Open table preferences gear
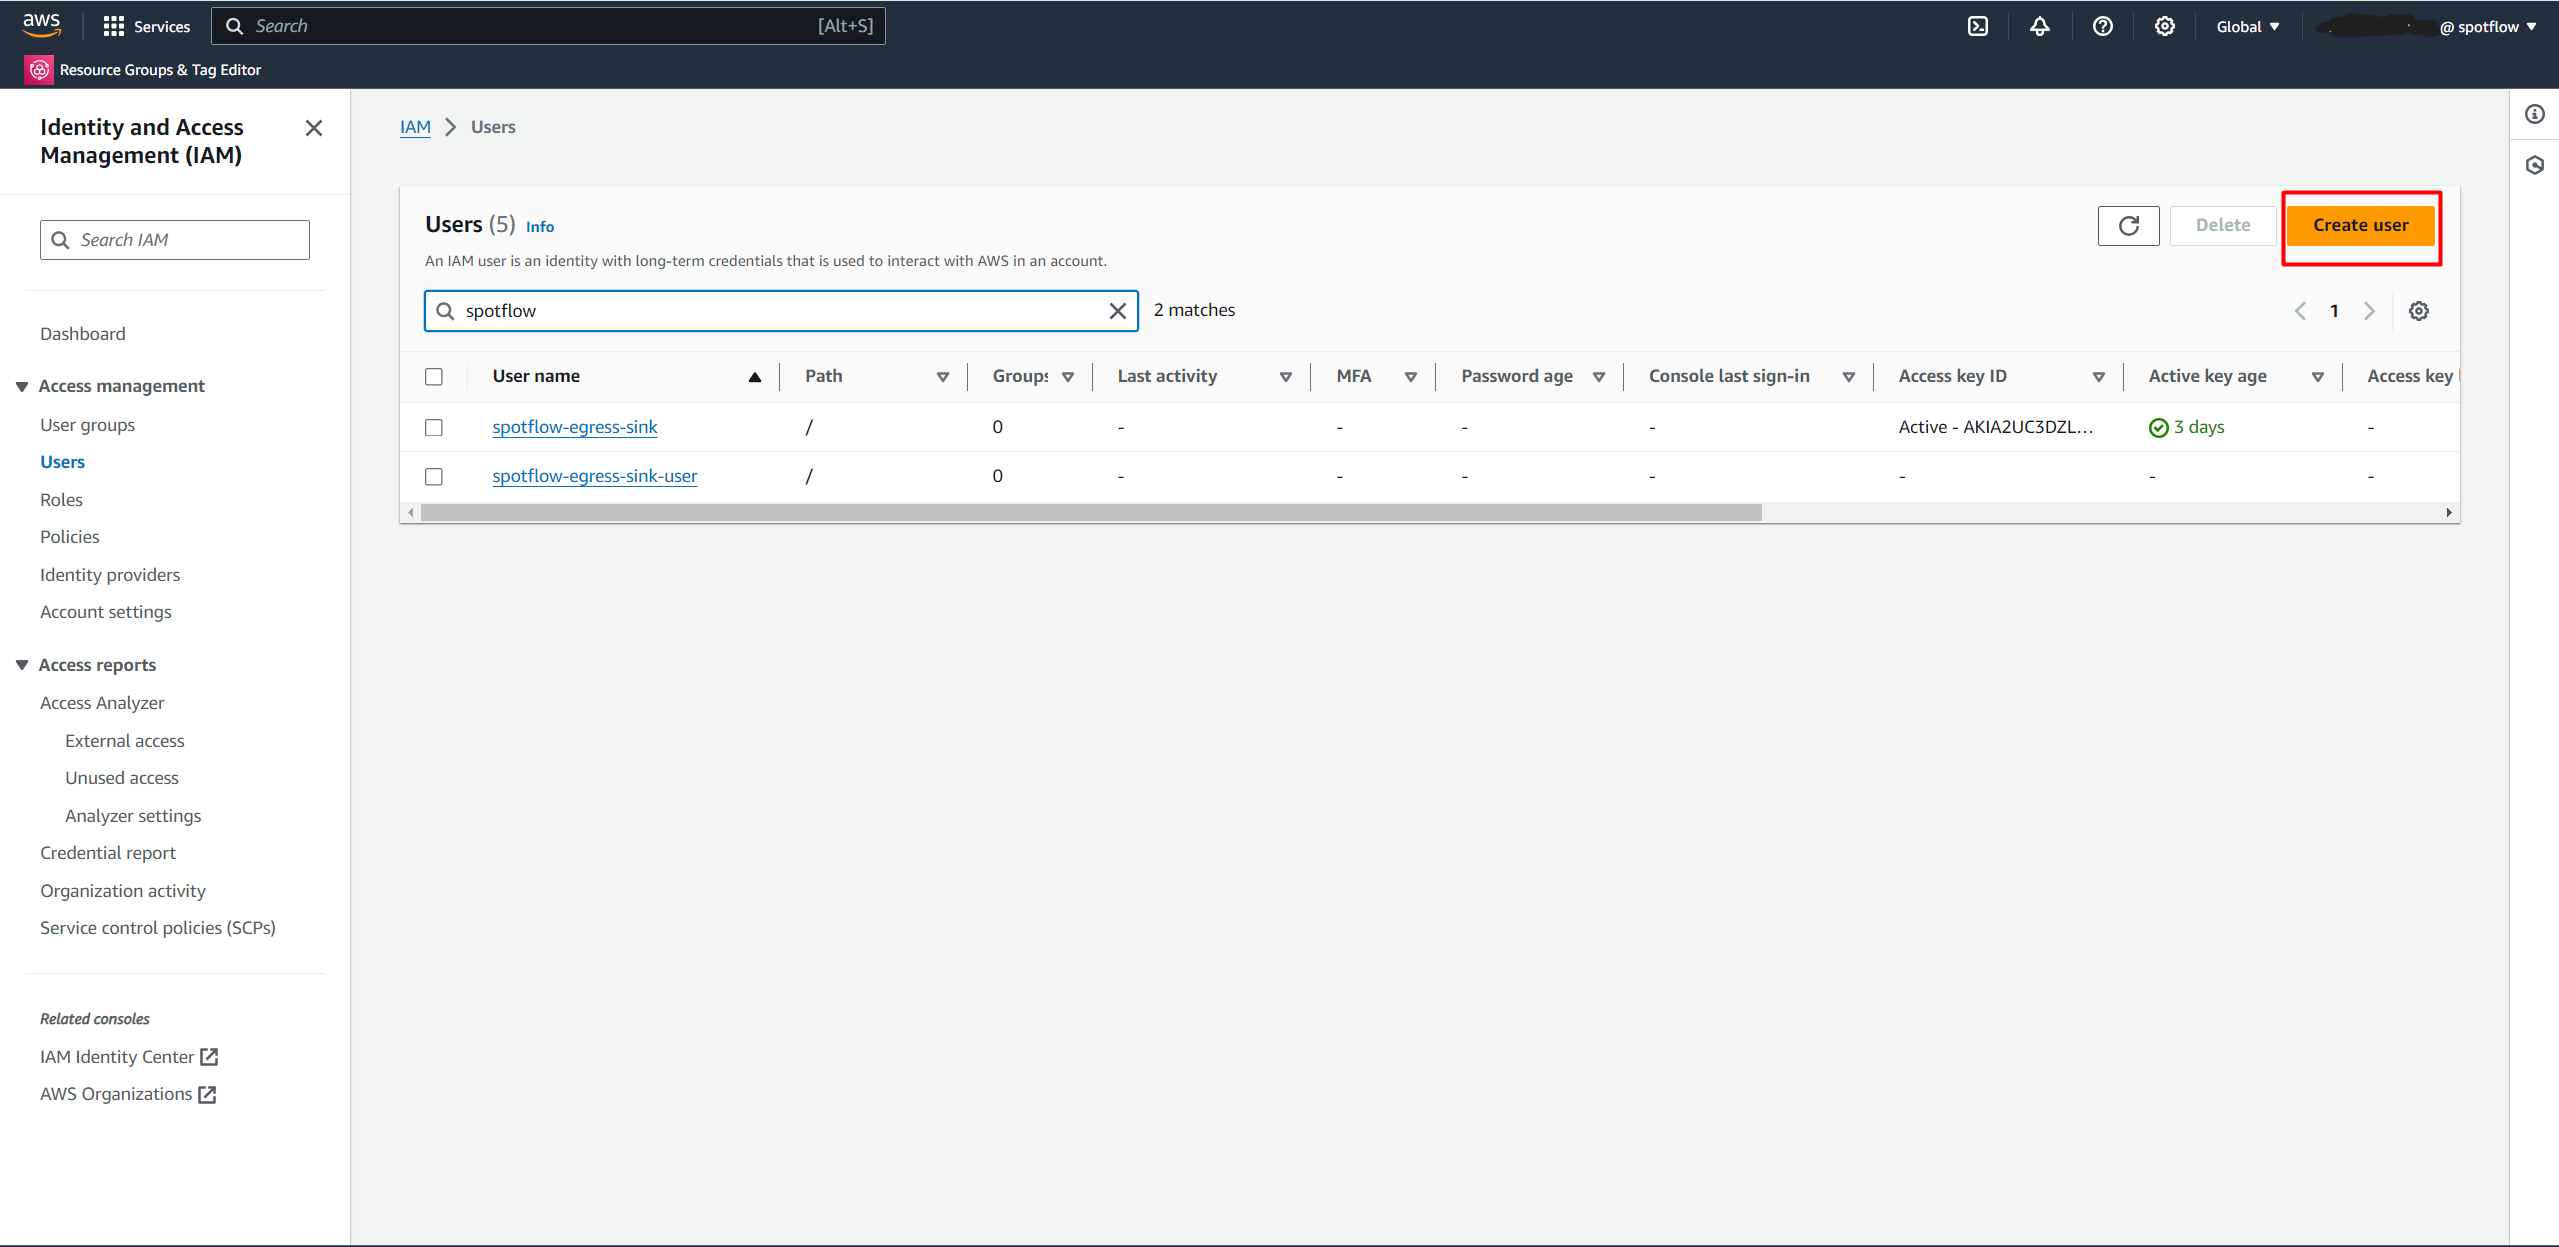Viewport: 2559px width, 1247px height. pyautogui.click(x=2418, y=311)
